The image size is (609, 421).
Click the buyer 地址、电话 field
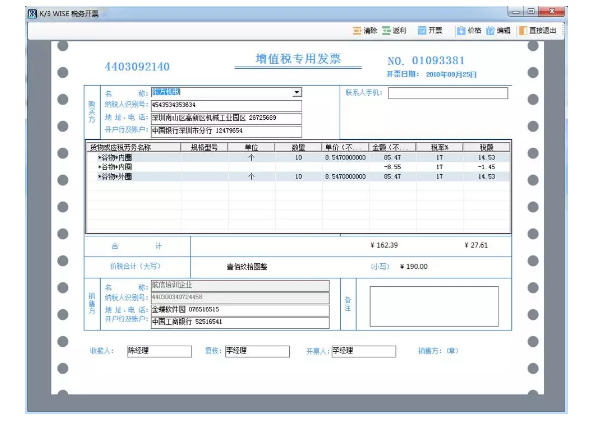coord(226,118)
